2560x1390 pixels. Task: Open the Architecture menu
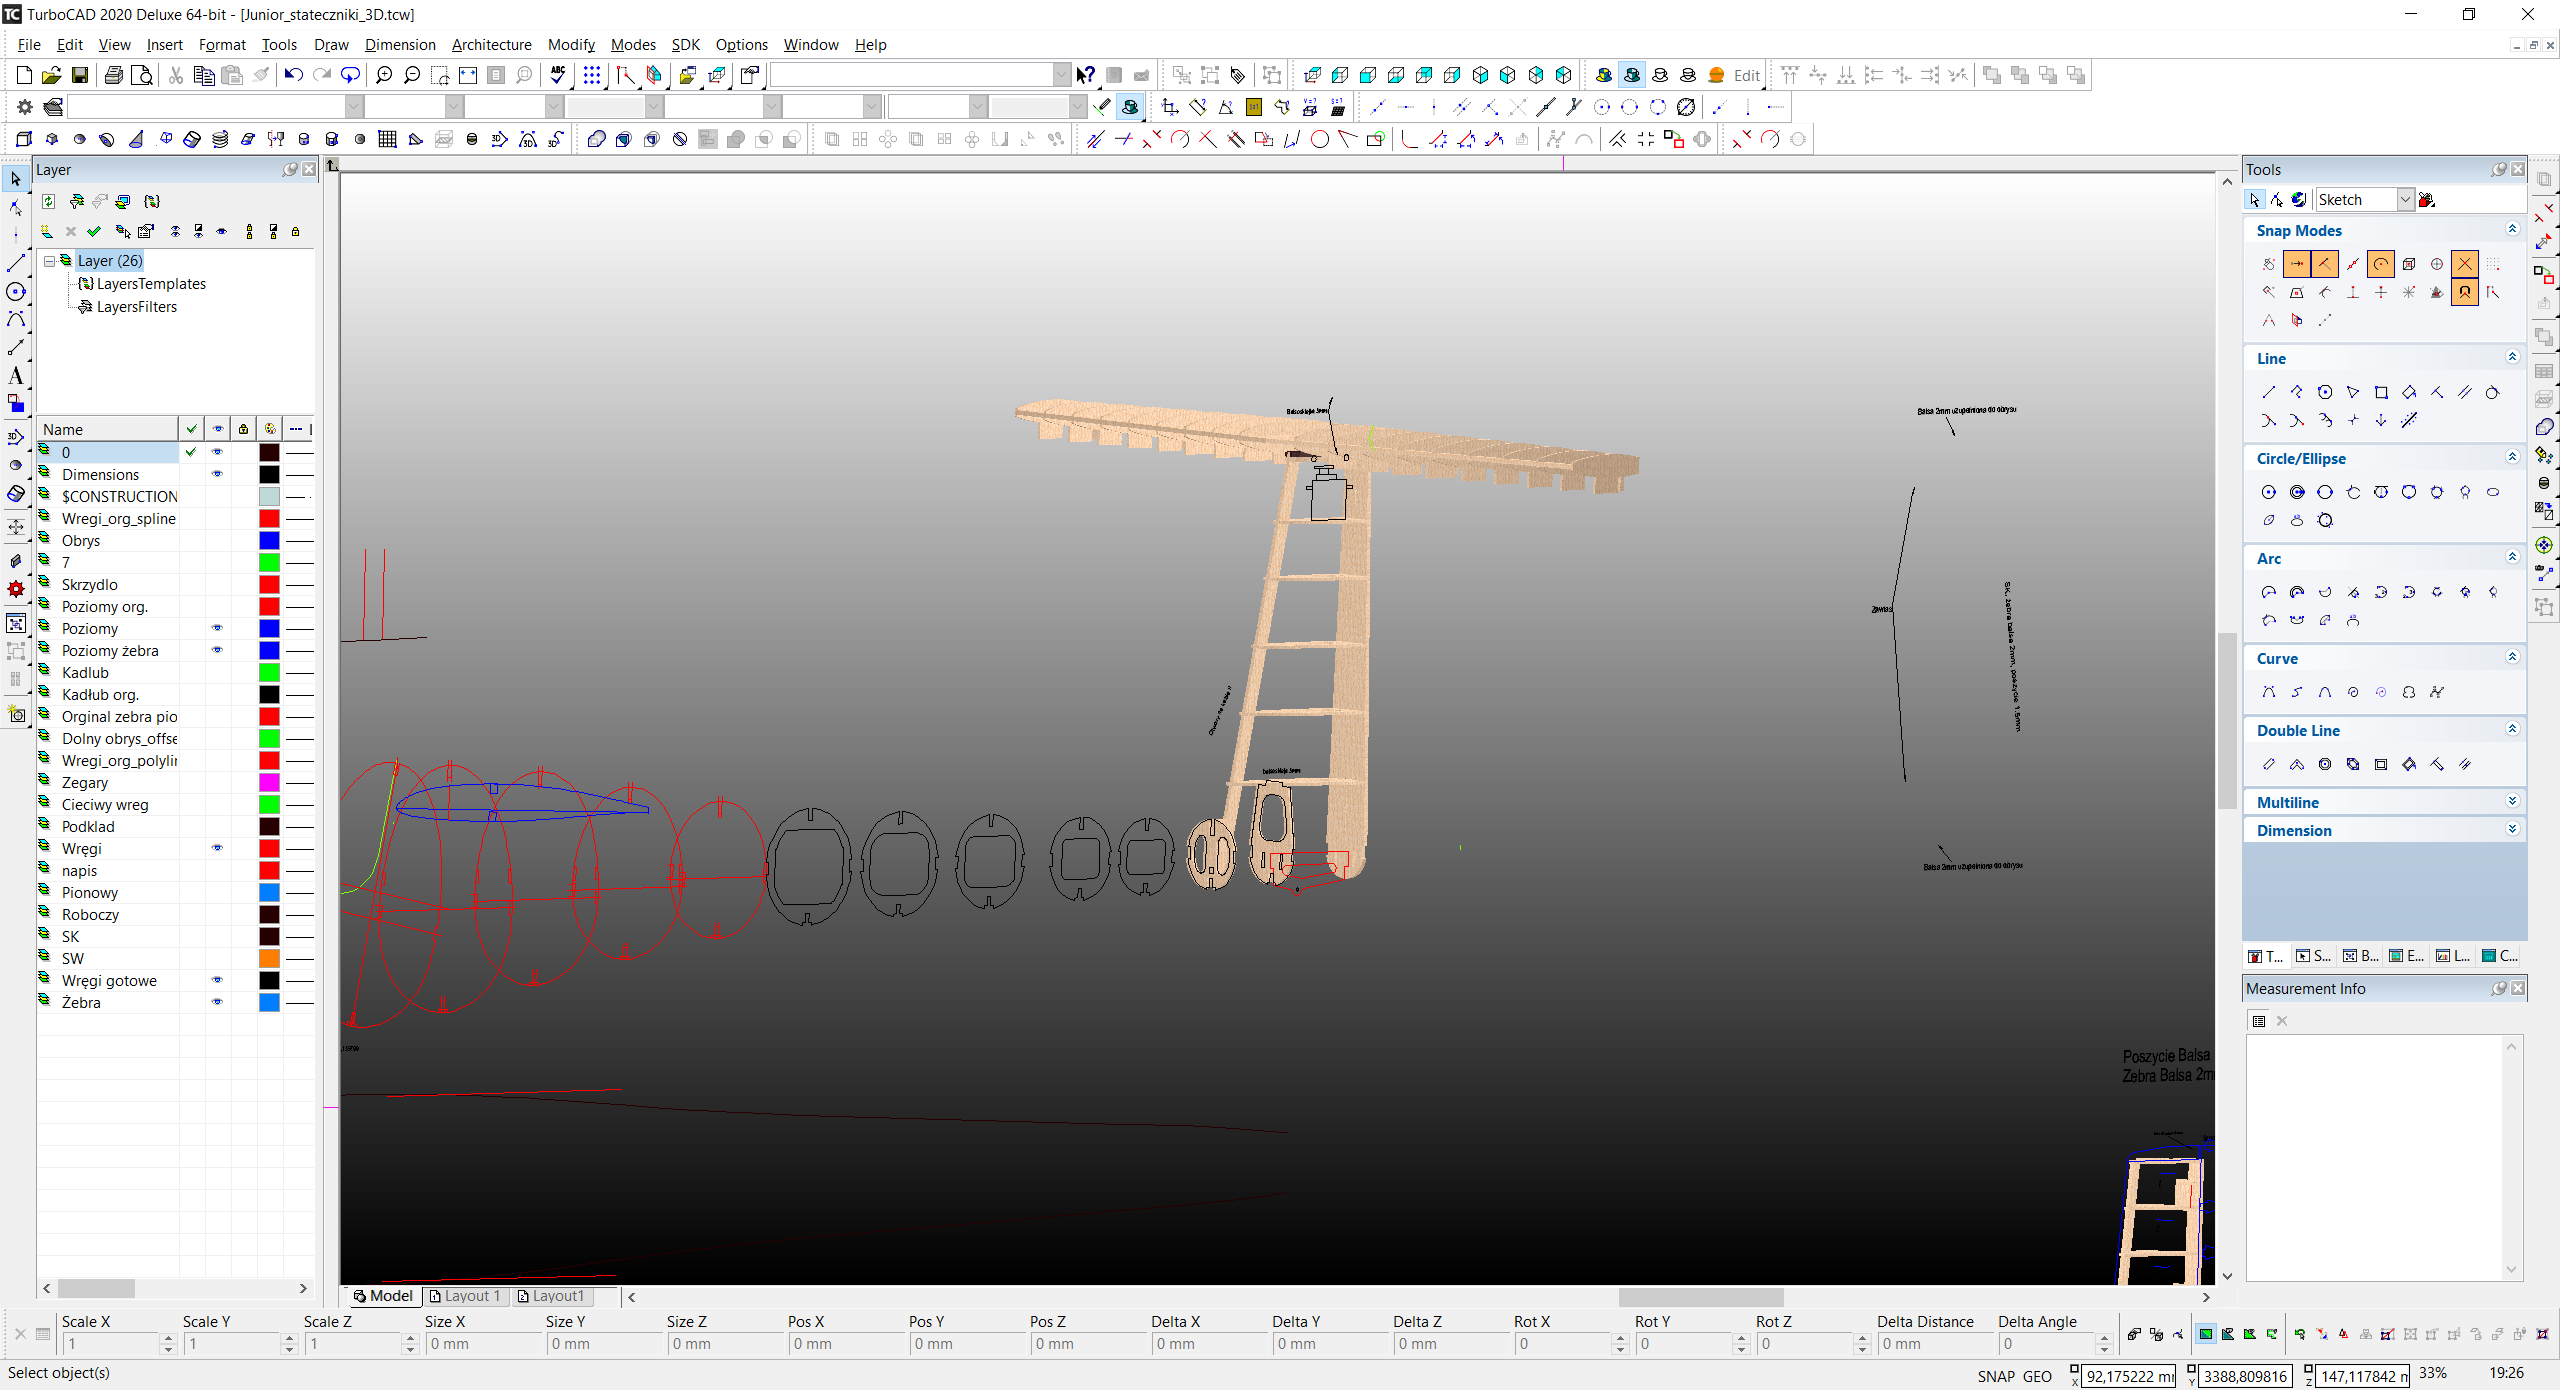pyautogui.click(x=491, y=45)
